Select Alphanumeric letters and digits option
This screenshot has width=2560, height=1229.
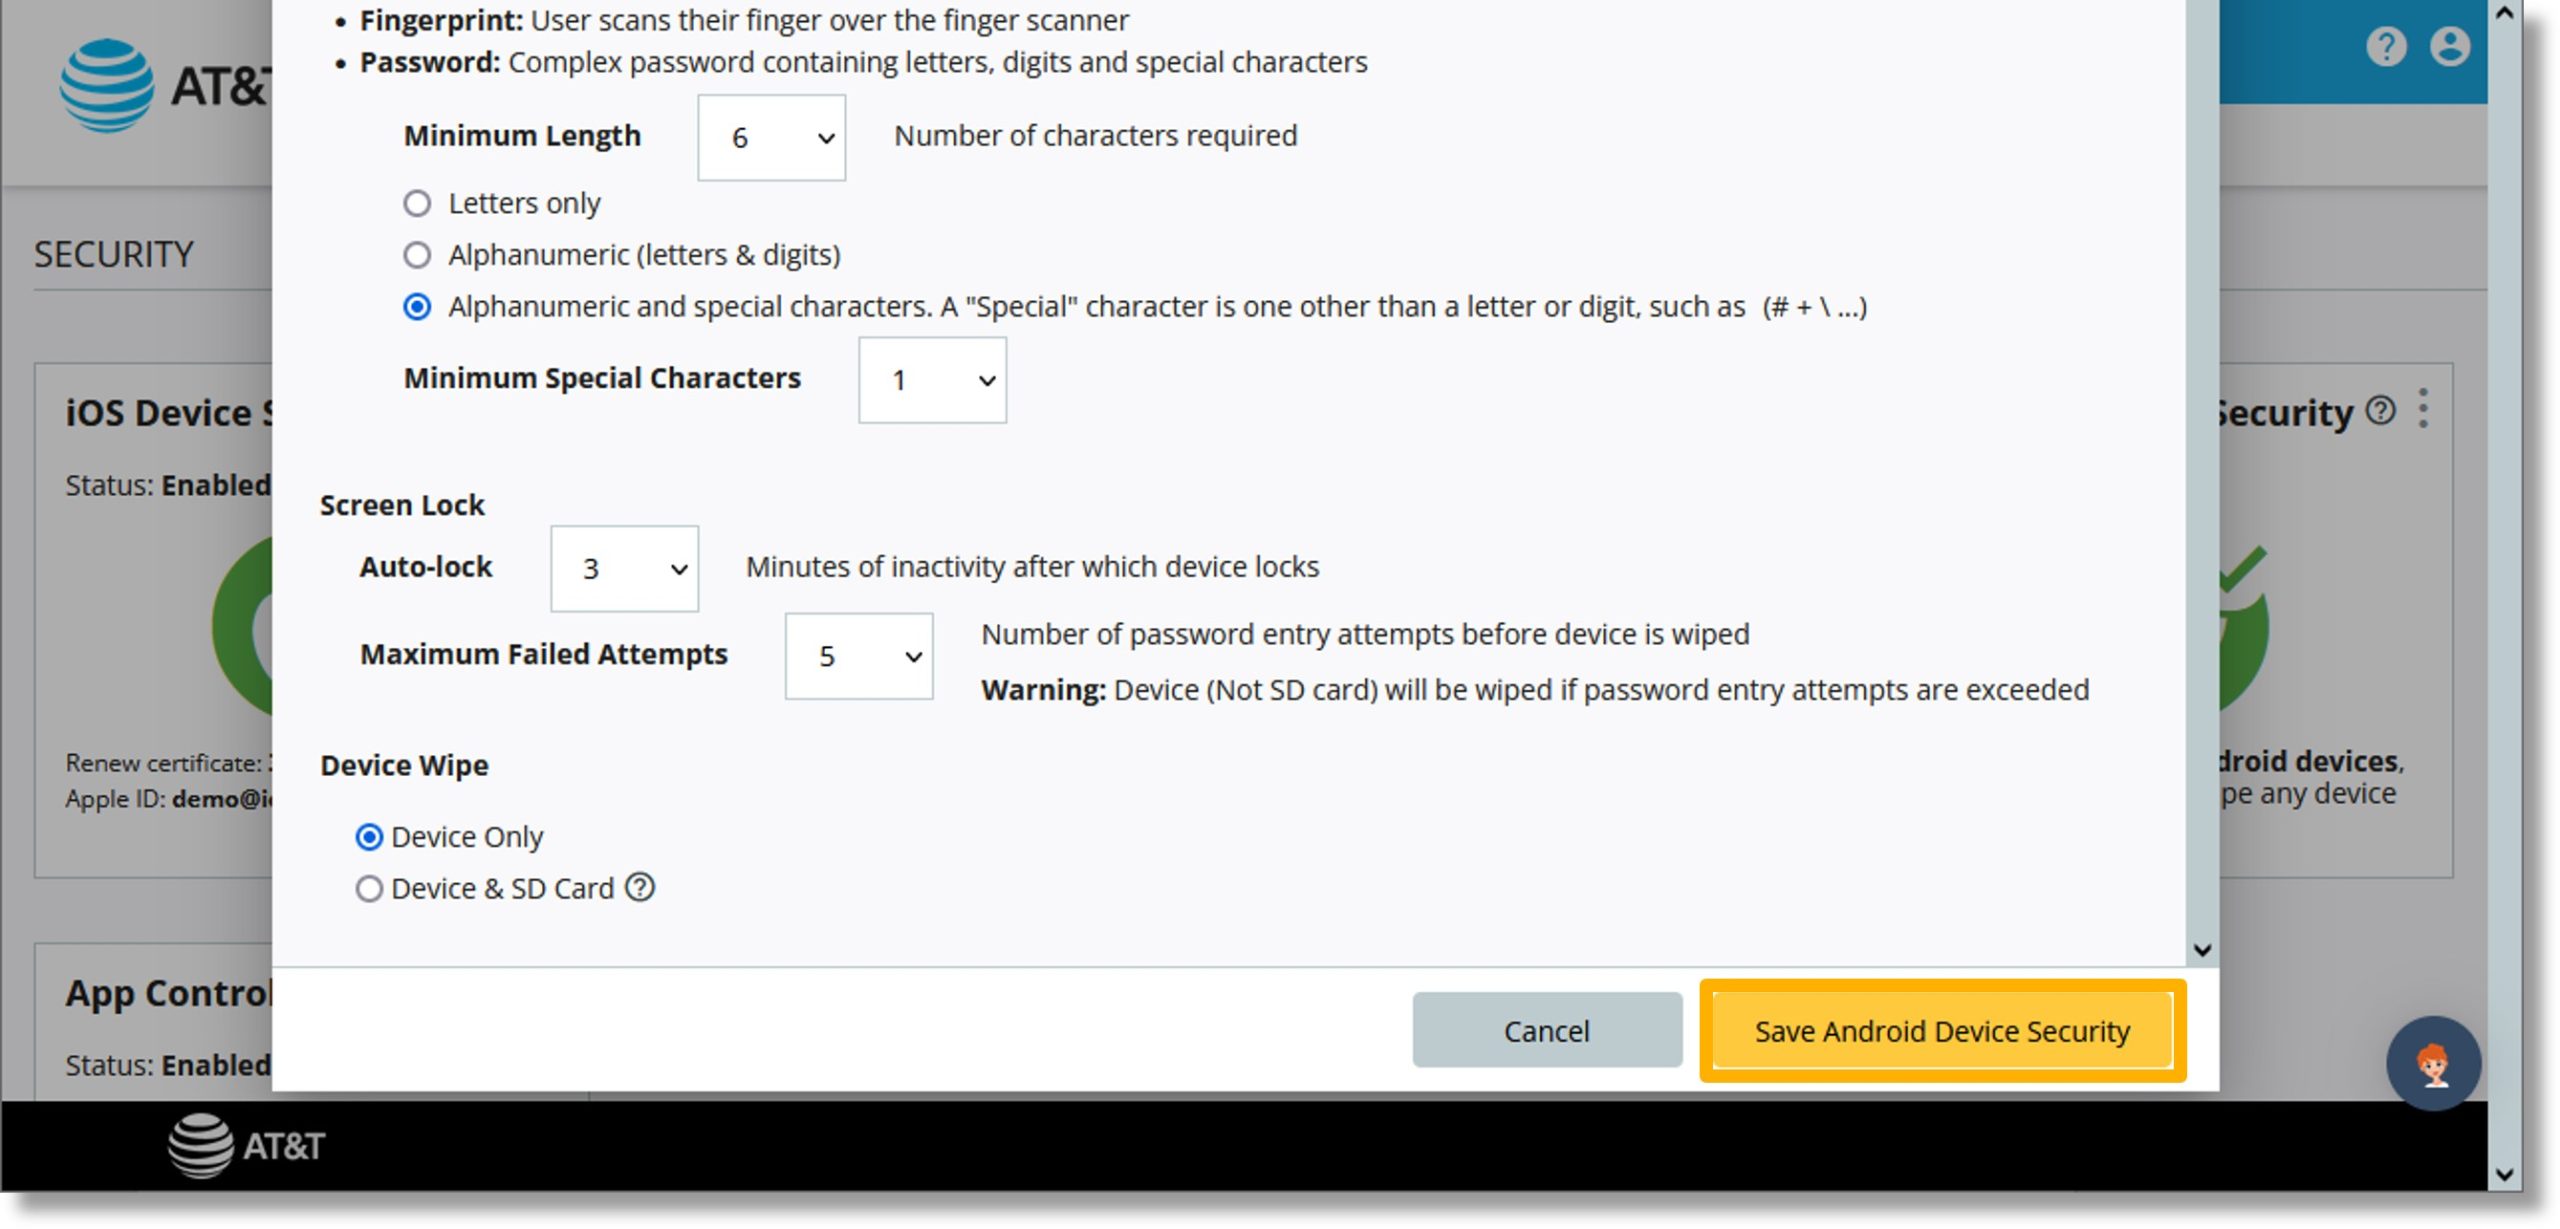[x=416, y=253]
